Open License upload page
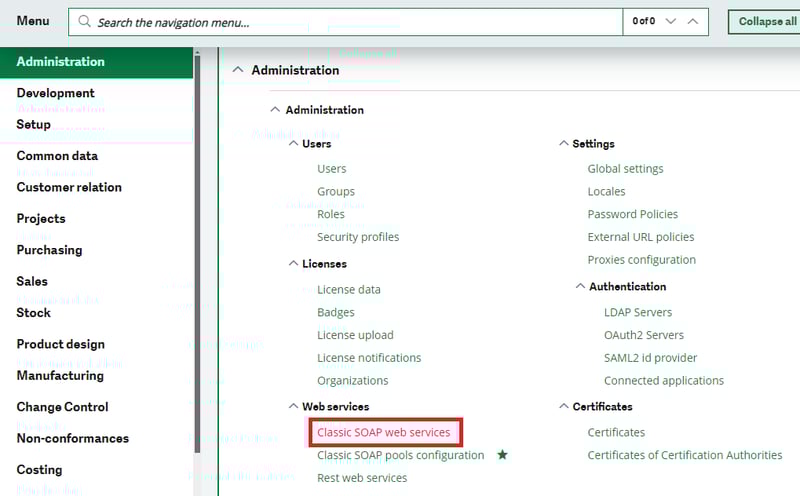Viewport: 800px width, 496px height. [x=355, y=335]
